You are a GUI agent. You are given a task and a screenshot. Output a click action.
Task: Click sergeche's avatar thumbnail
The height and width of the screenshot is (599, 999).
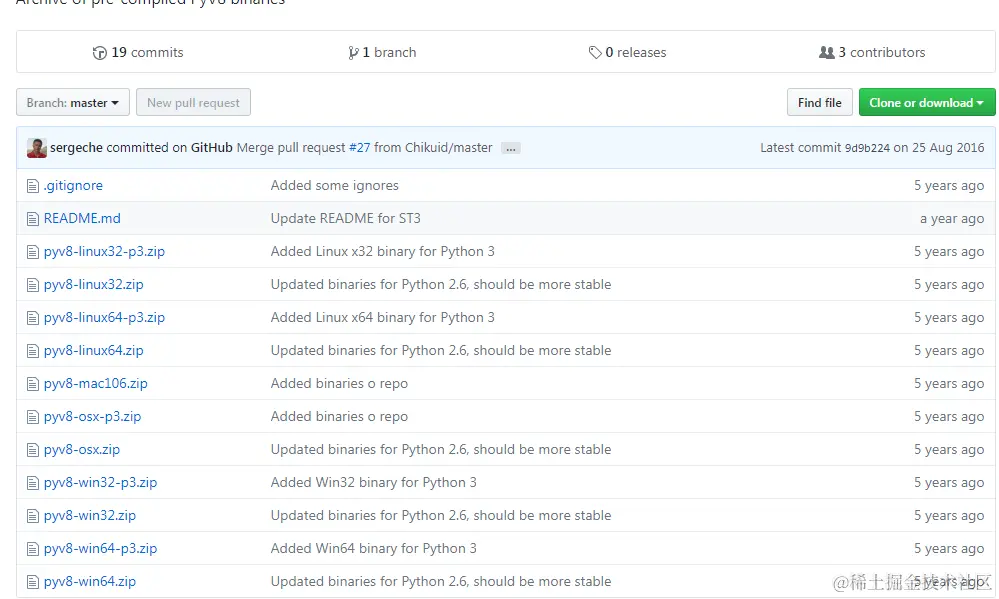click(x=37, y=148)
